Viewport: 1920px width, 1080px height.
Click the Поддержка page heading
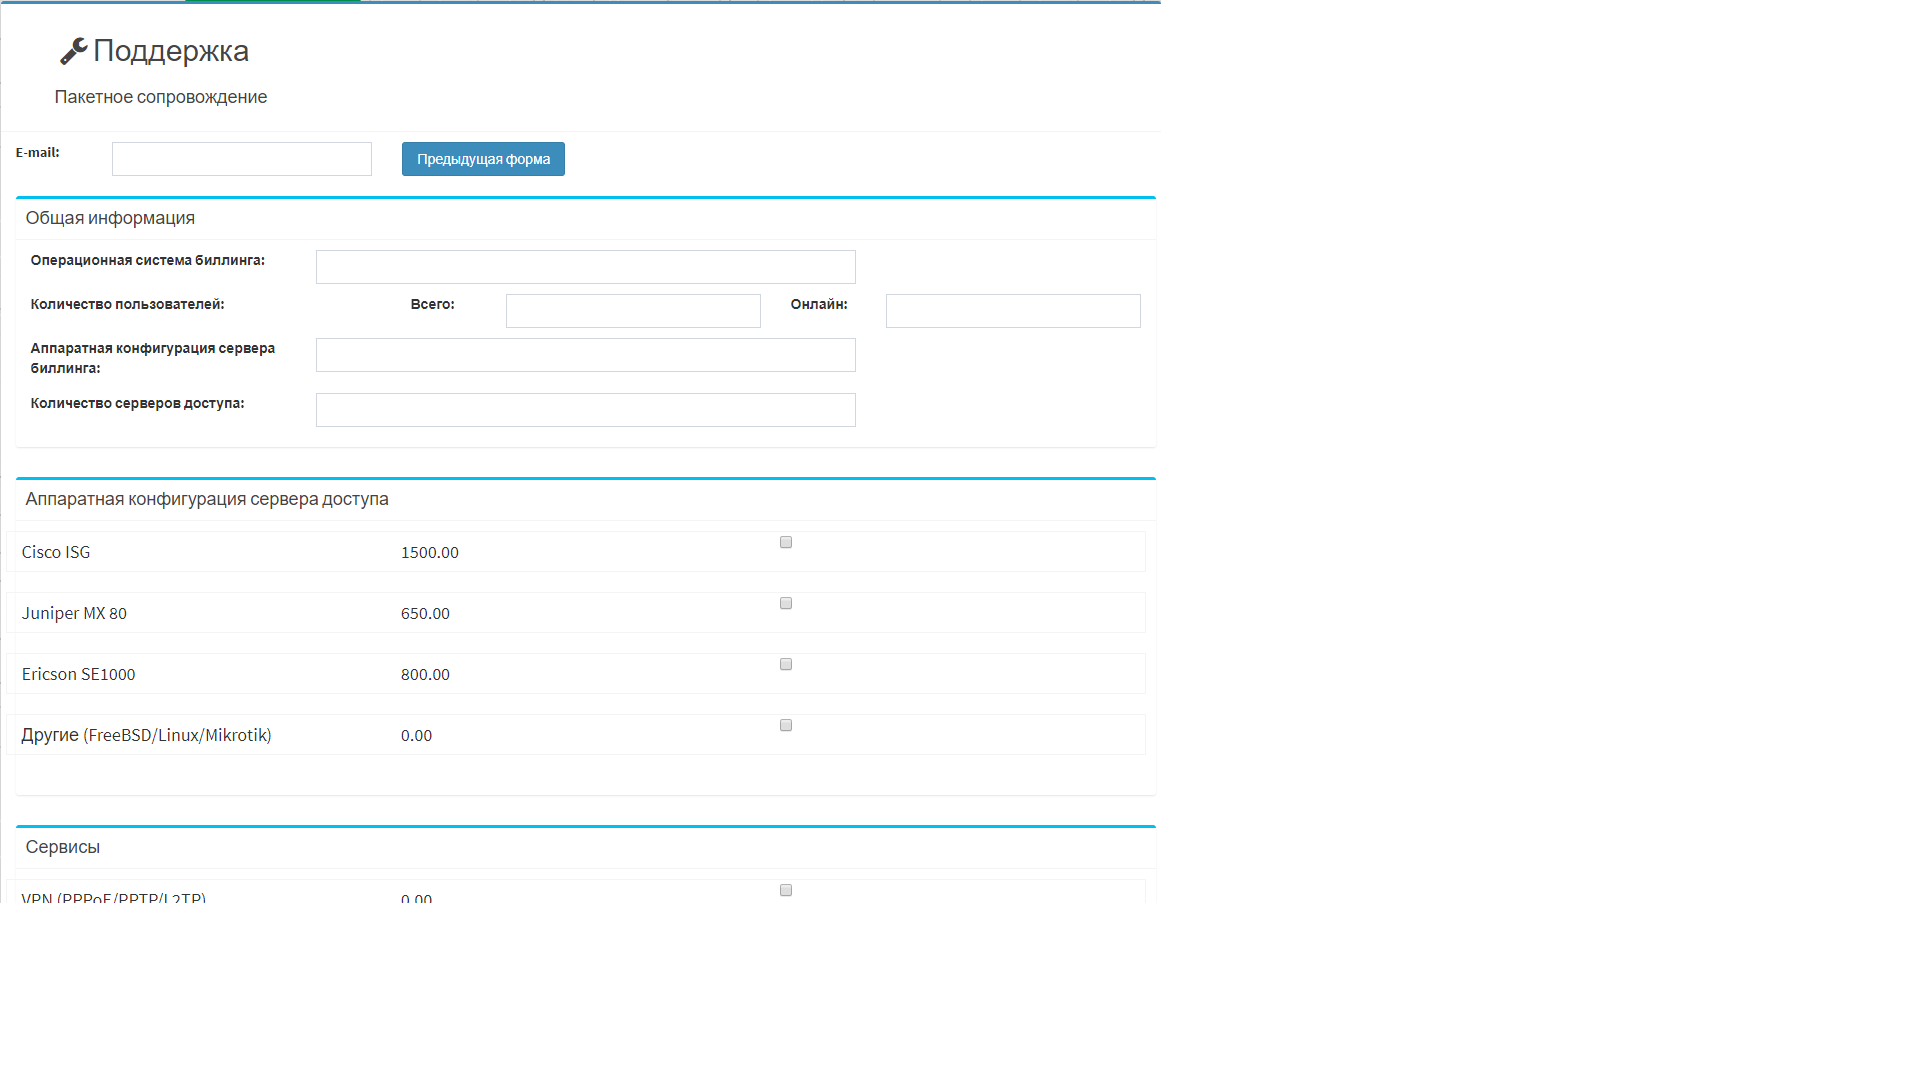click(x=171, y=51)
